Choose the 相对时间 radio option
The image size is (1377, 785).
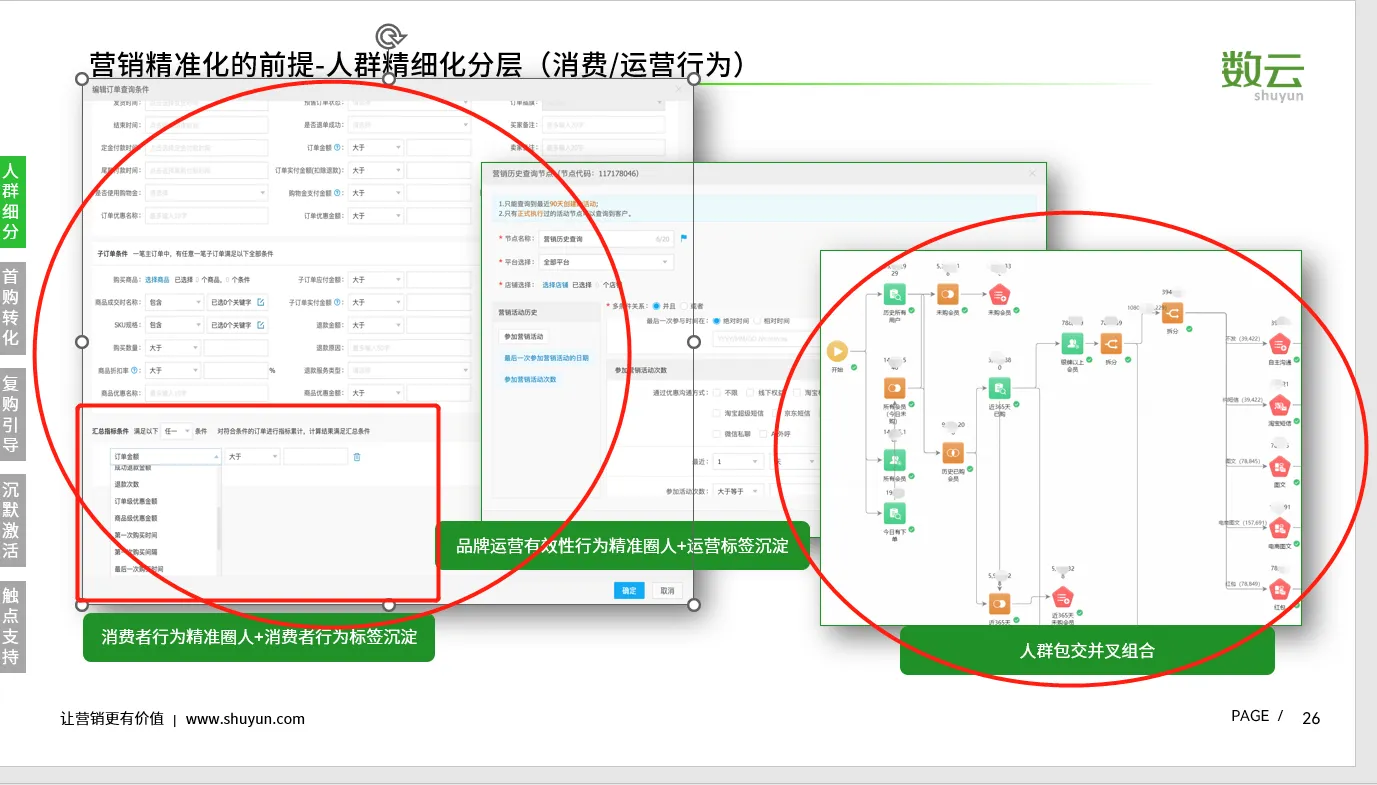coord(757,321)
